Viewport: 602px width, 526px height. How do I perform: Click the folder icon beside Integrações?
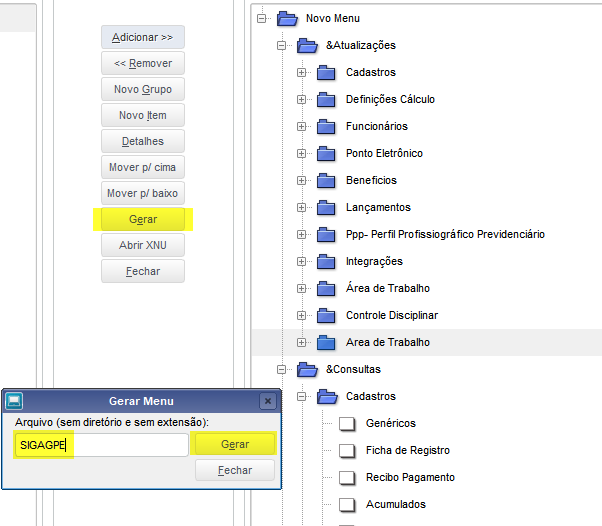[326, 261]
